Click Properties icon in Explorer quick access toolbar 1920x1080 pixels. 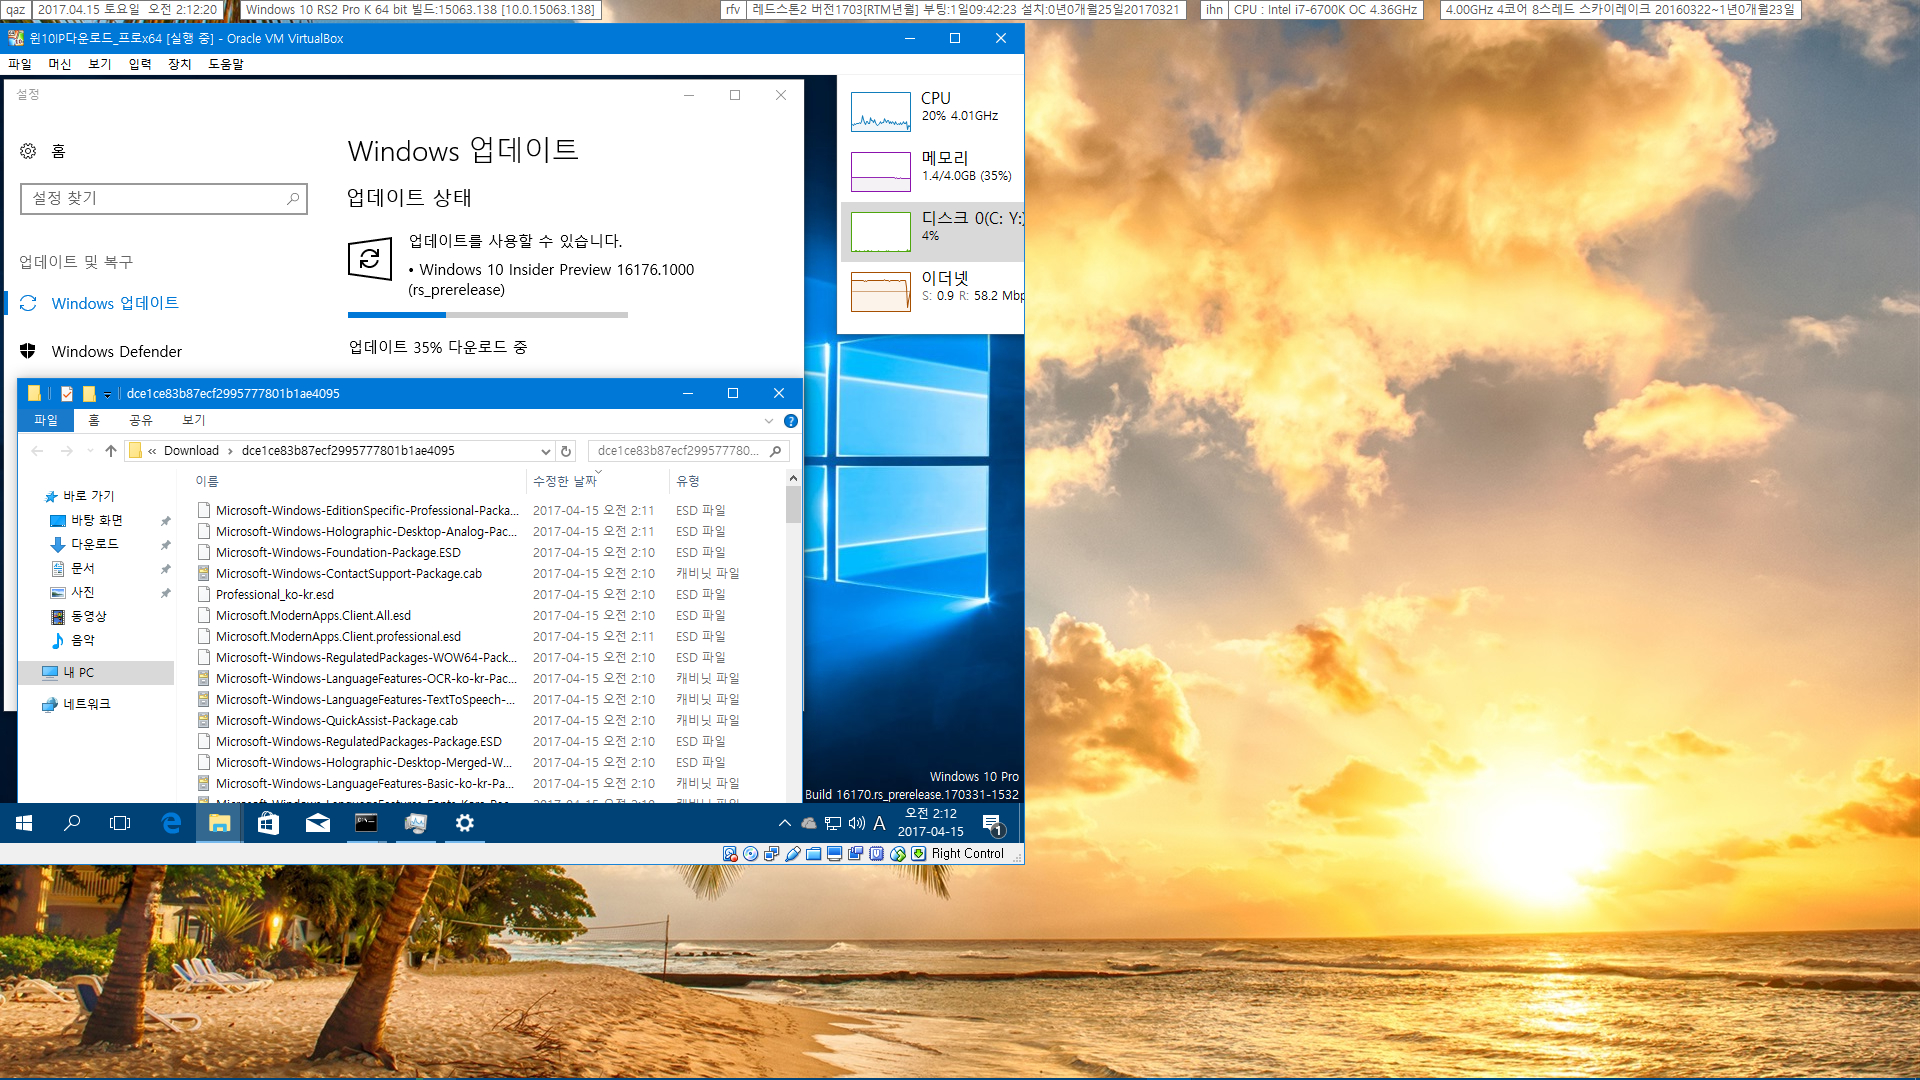tap(67, 393)
